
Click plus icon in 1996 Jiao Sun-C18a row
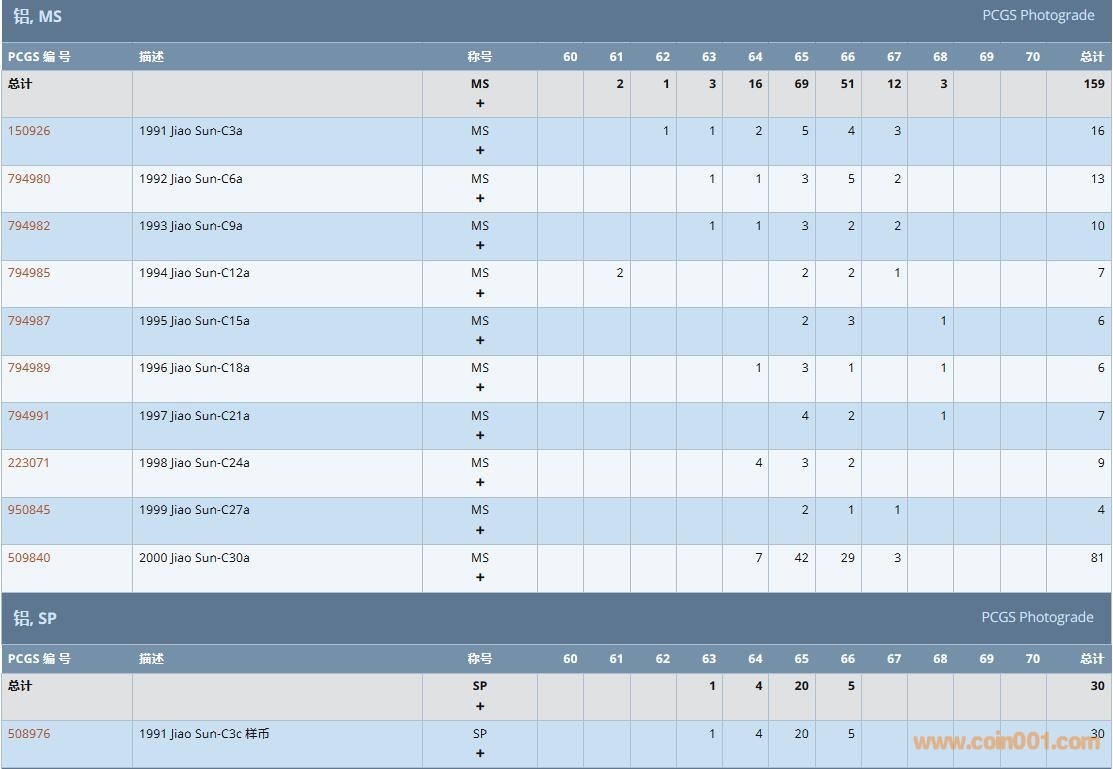pos(480,387)
